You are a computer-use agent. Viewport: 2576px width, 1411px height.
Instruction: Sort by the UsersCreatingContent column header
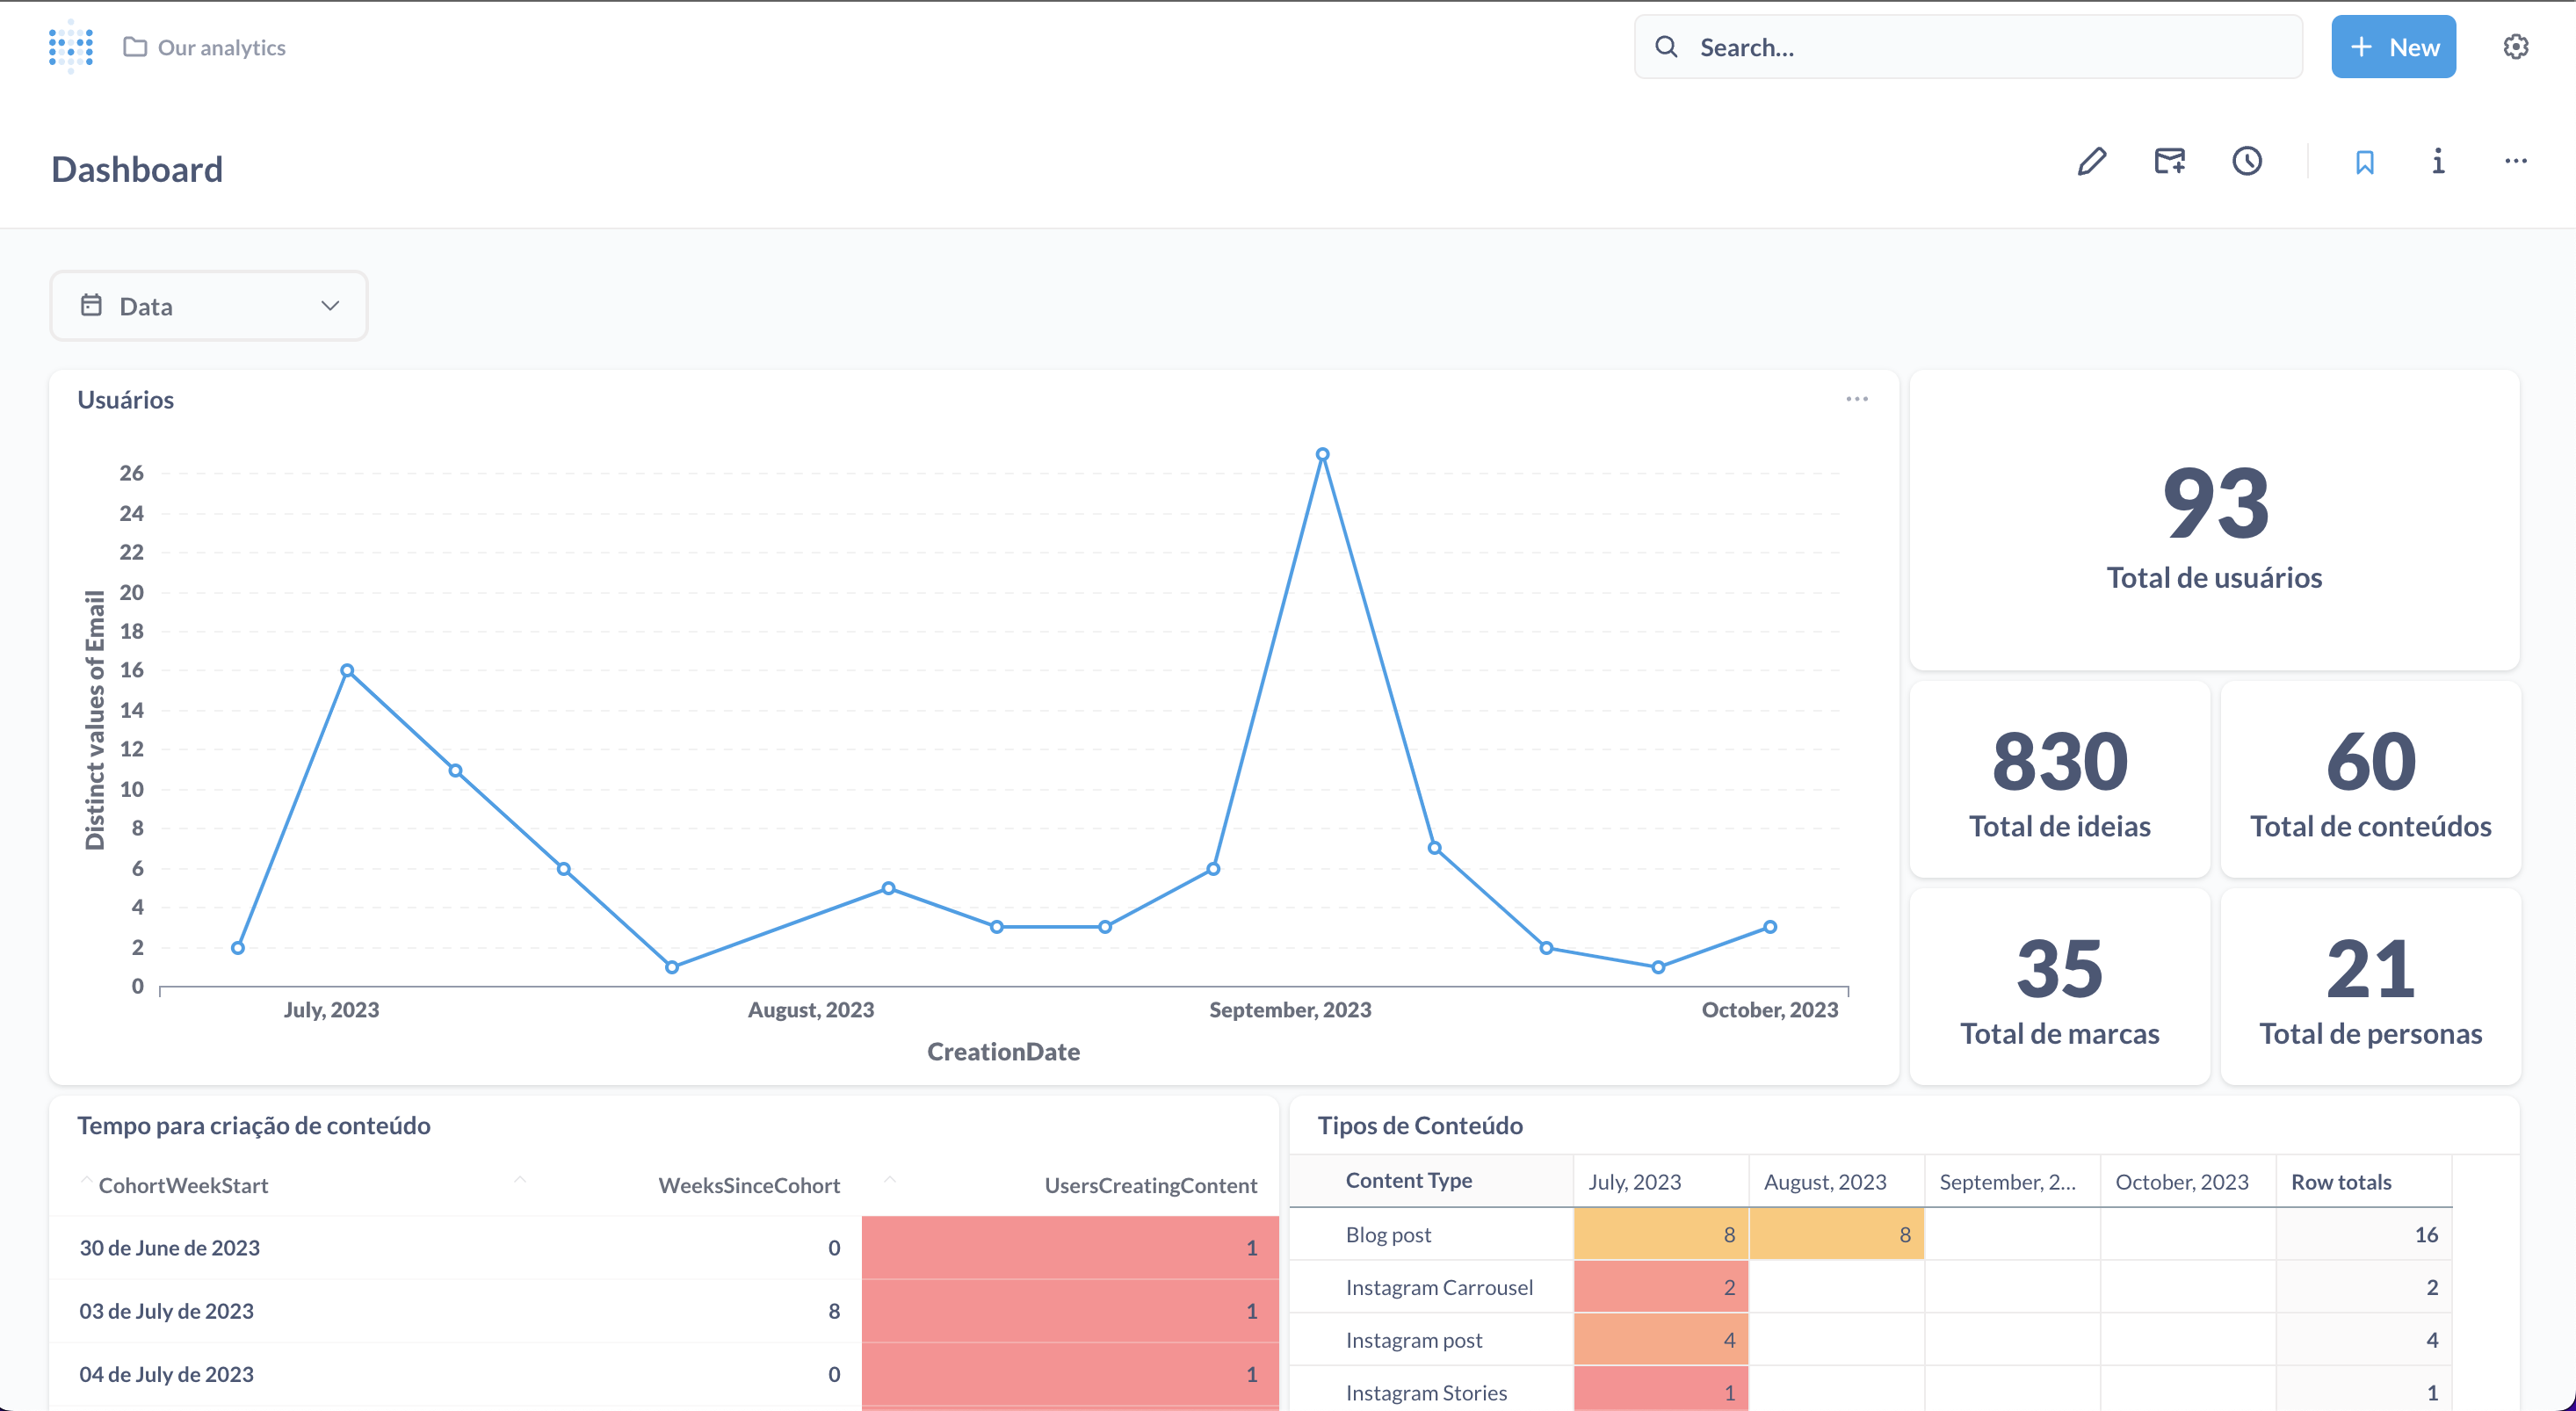coord(1150,1185)
